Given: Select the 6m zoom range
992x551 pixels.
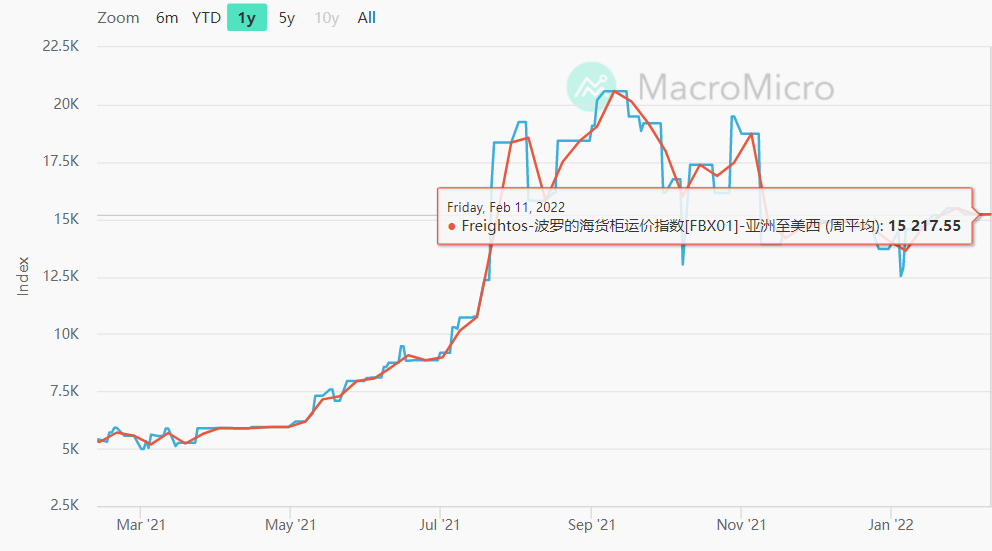Looking at the screenshot, I should [x=167, y=18].
